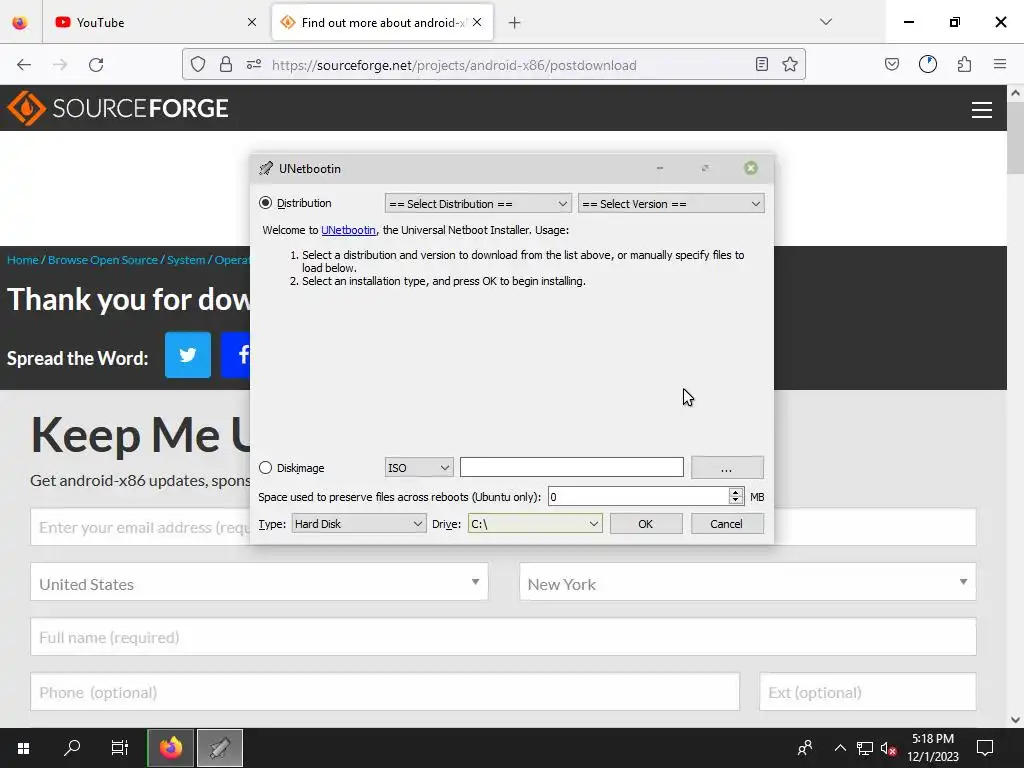Open the Firefox application menu
Viewport: 1024px width, 768px height.
tap(1000, 65)
